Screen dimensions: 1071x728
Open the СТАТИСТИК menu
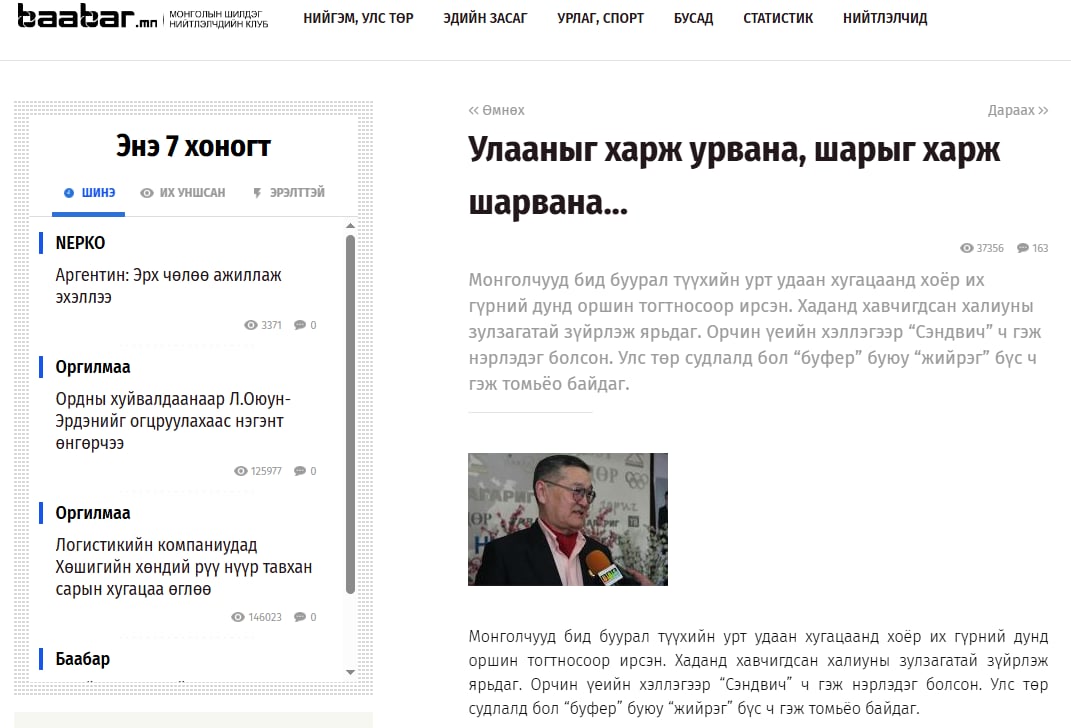pyautogui.click(x=778, y=18)
